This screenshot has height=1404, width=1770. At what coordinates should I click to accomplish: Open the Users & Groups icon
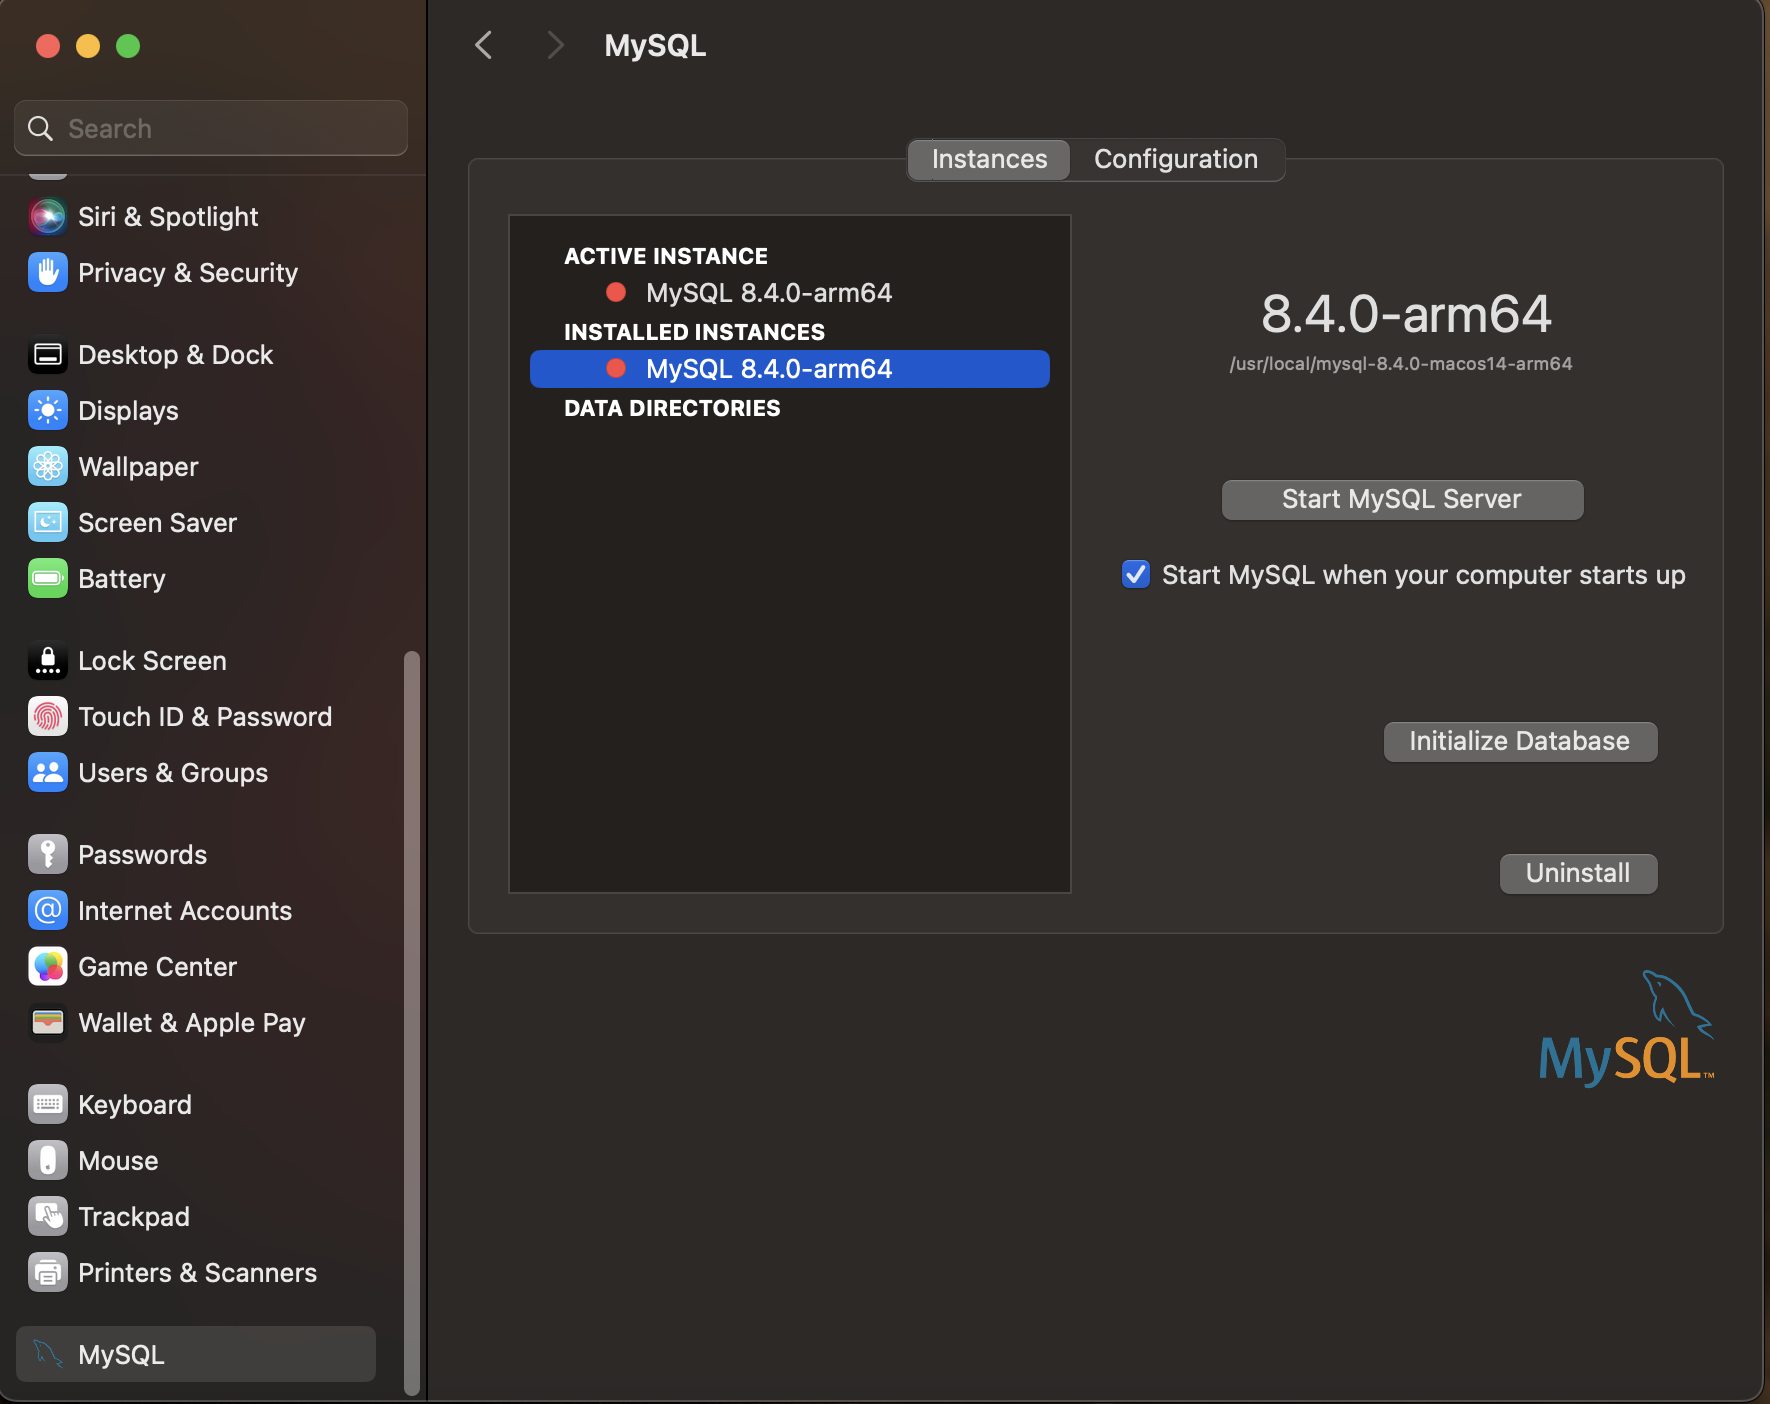coord(48,772)
